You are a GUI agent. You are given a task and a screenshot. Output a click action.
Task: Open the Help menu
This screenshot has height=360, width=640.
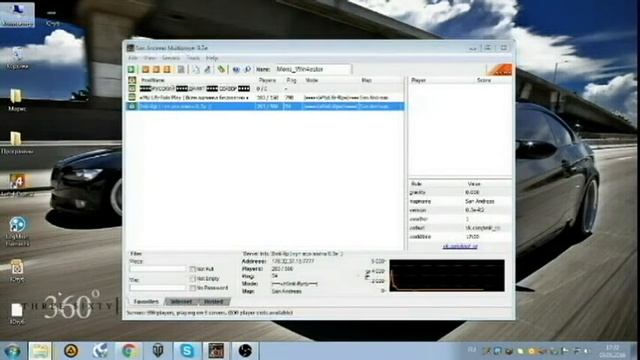212,58
